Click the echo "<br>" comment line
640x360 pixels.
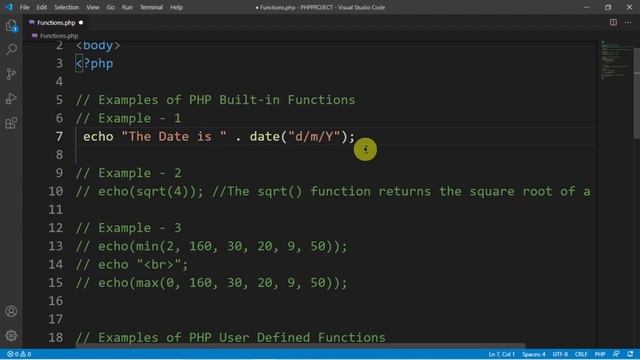[x=132, y=264]
